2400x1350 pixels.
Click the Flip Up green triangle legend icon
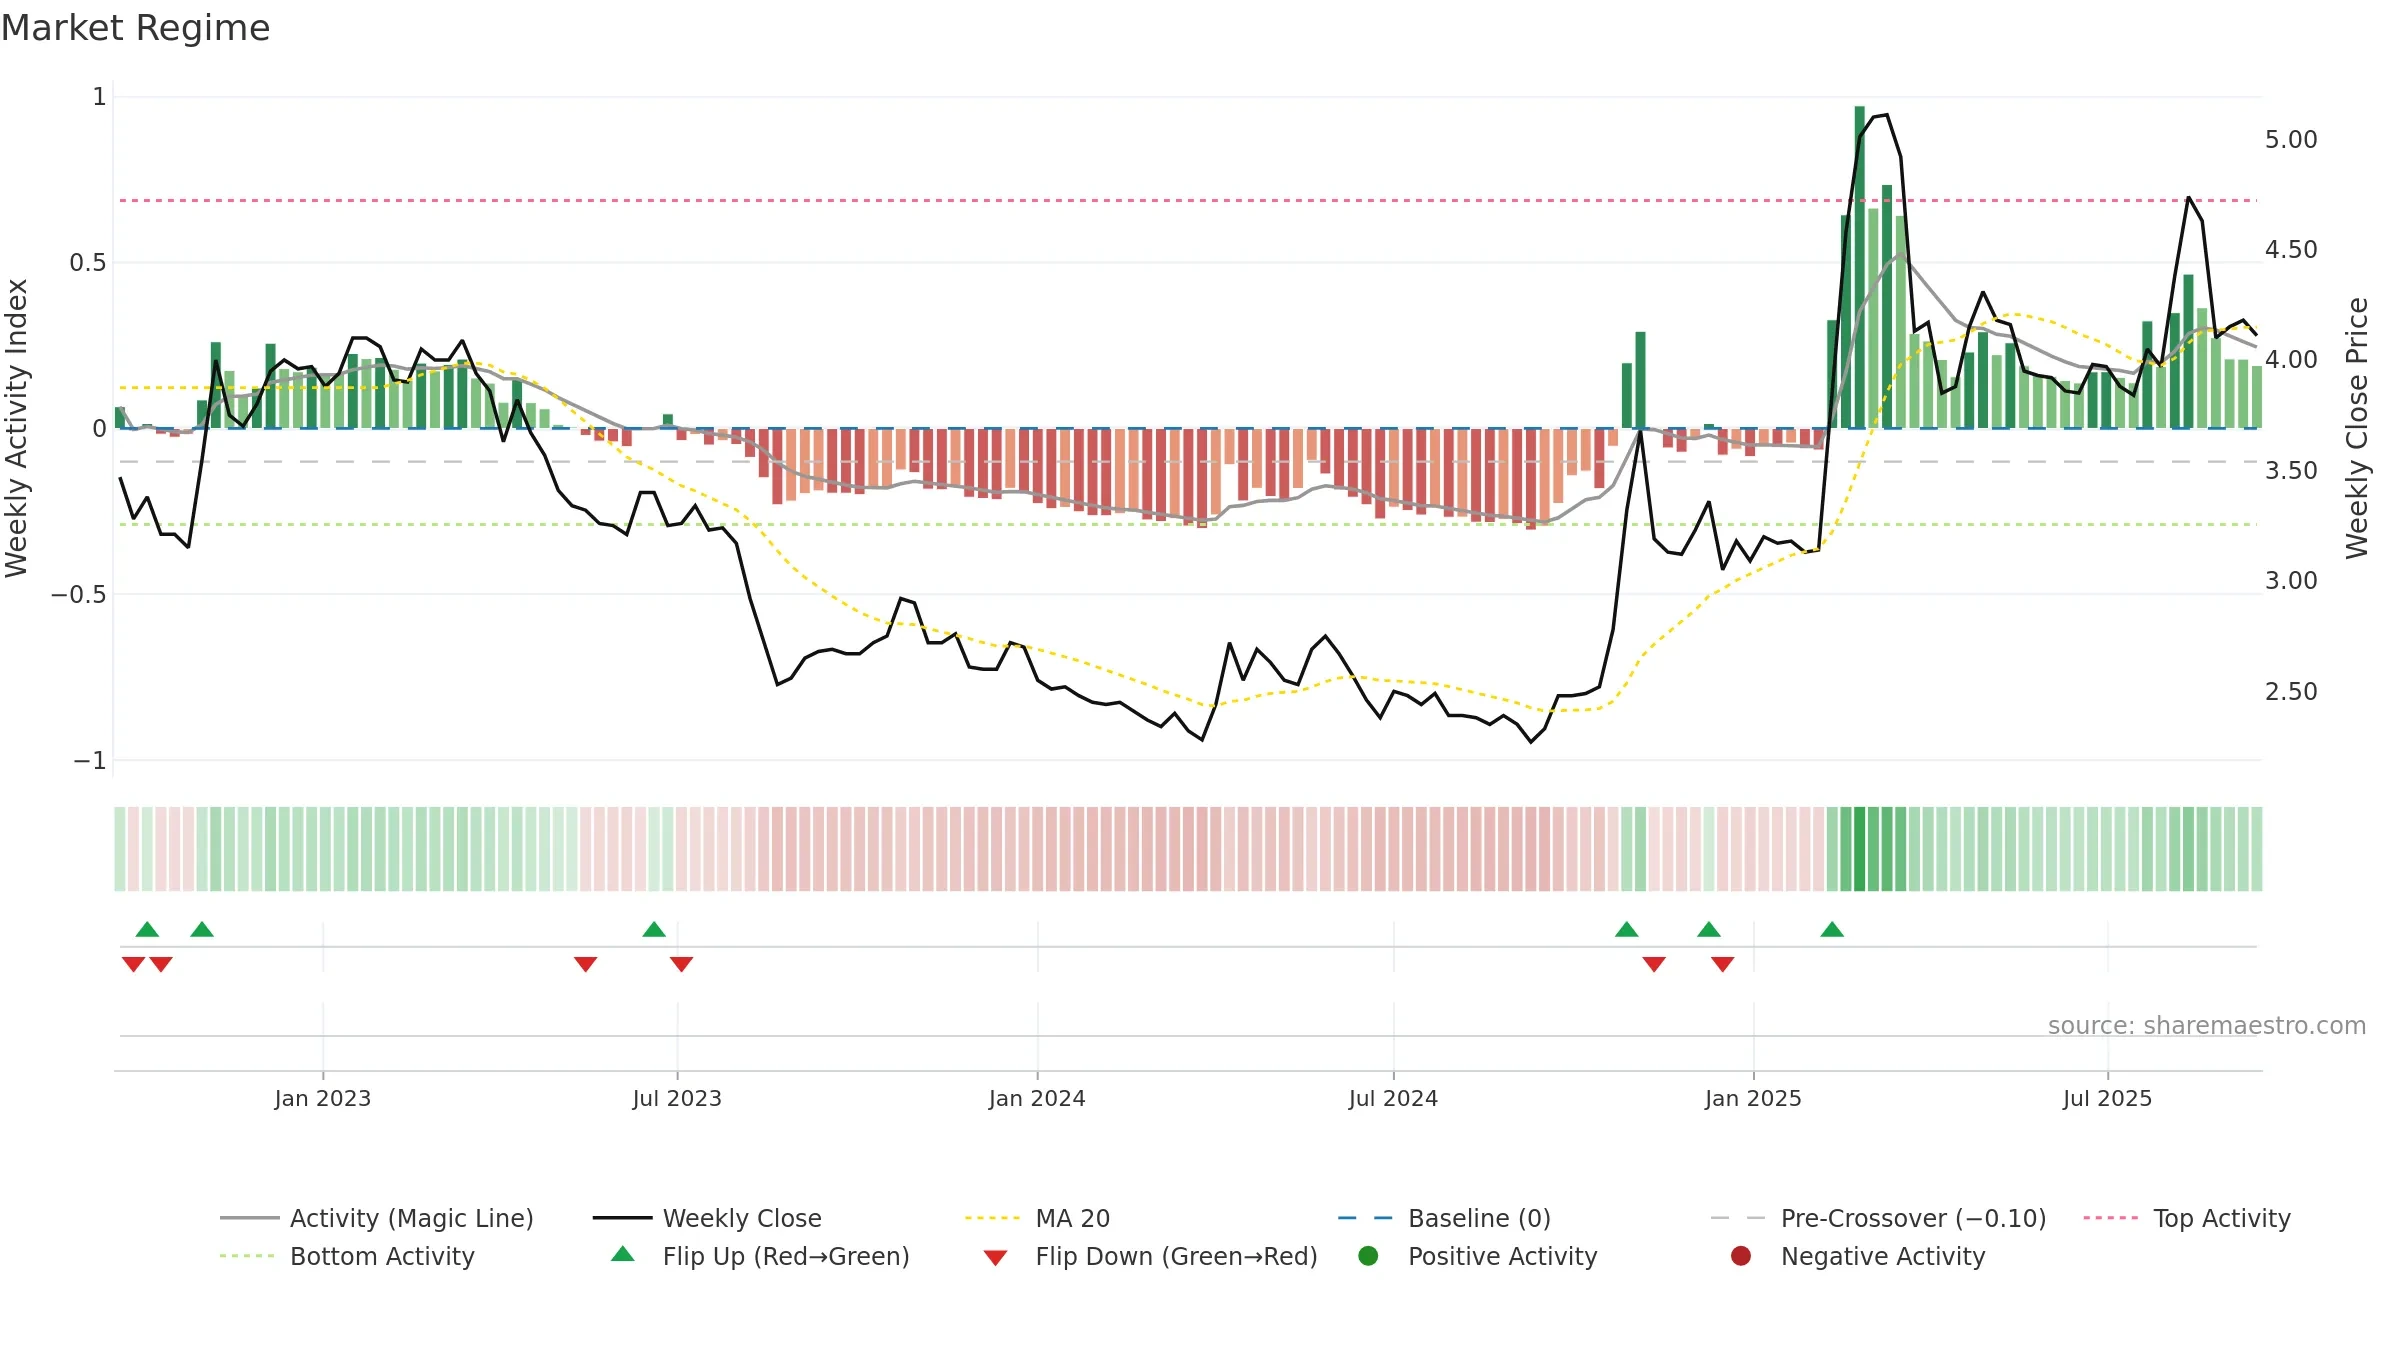(x=623, y=1254)
